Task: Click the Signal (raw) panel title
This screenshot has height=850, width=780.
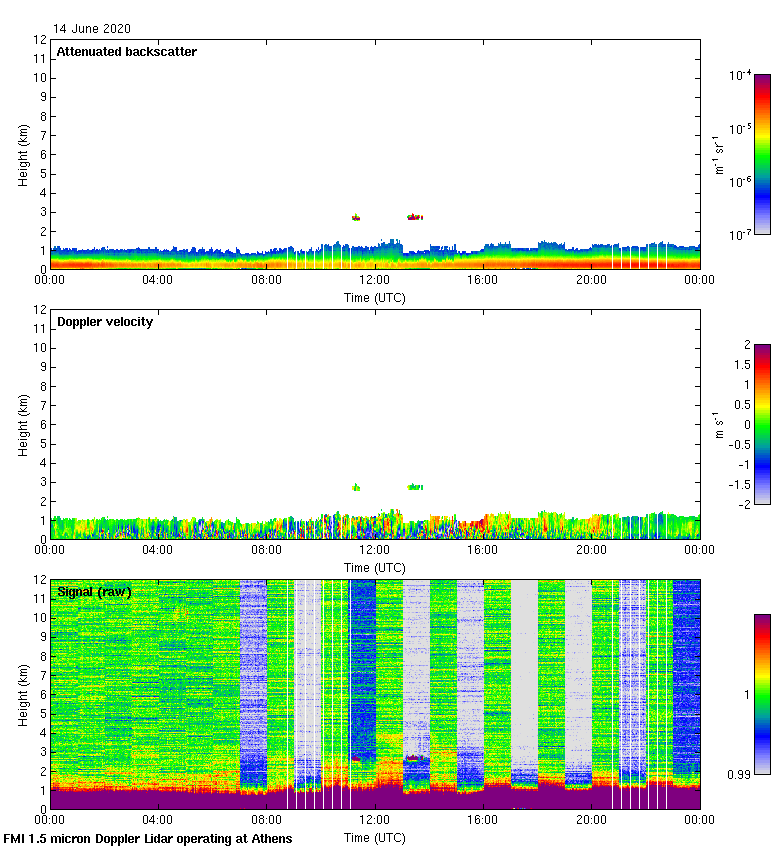Action: [94, 592]
